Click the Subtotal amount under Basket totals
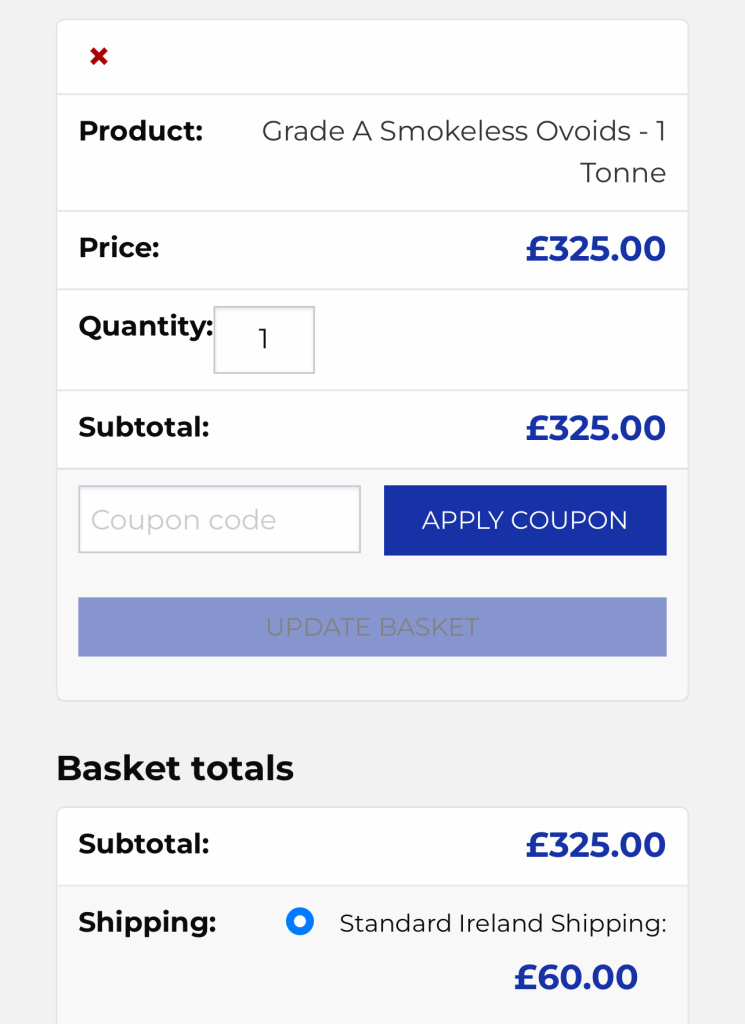745x1024 pixels. [595, 845]
